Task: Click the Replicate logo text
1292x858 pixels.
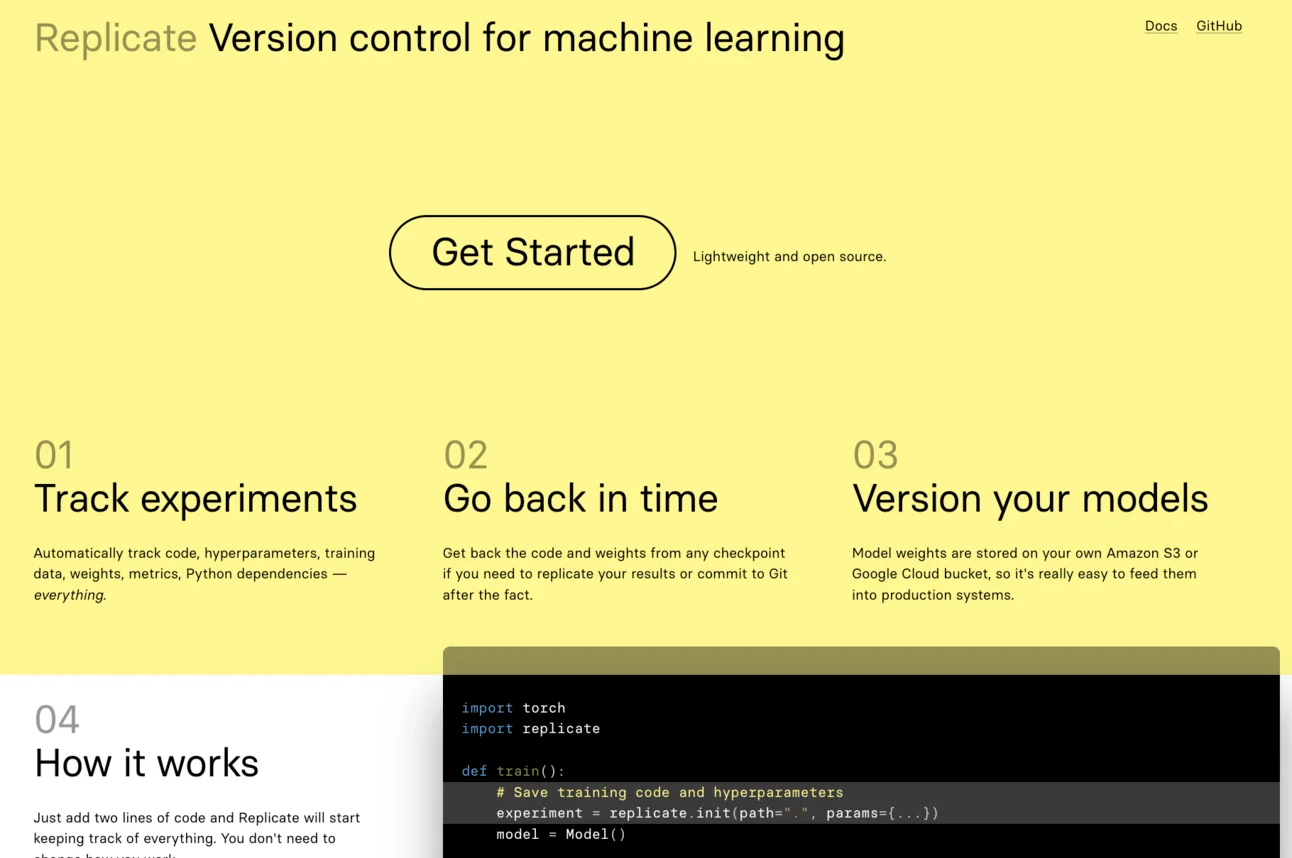Action: [116, 38]
